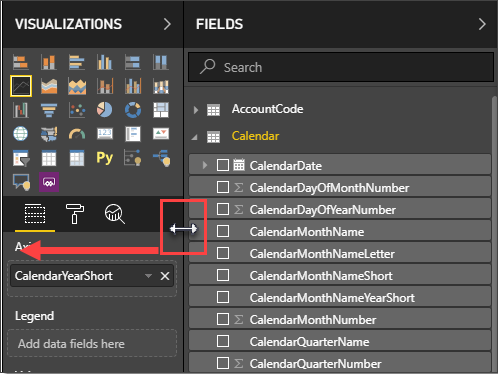This screenshot has height=374, width=498.
Task: Choose the Treemap visual
Action: 161,110
